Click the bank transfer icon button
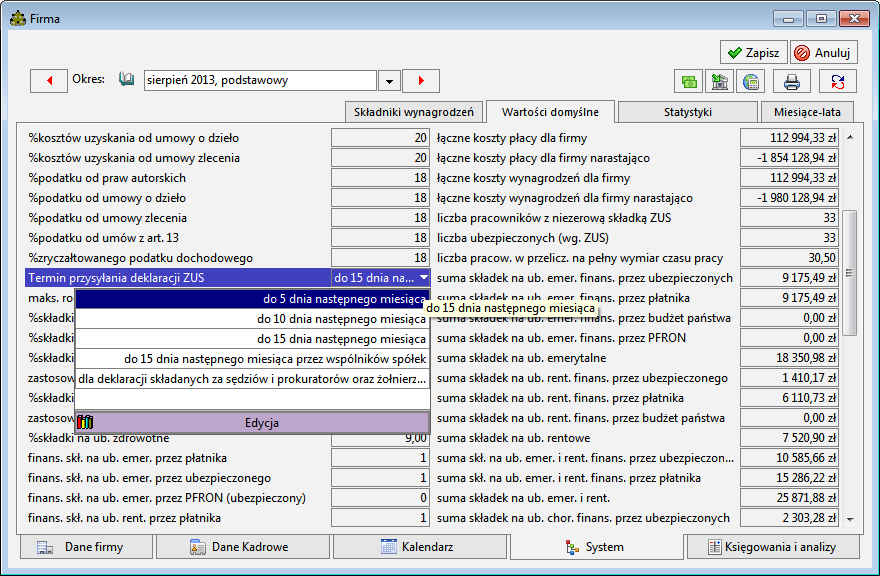This screenshot has height=576, width=880. [x=719, y=81]
